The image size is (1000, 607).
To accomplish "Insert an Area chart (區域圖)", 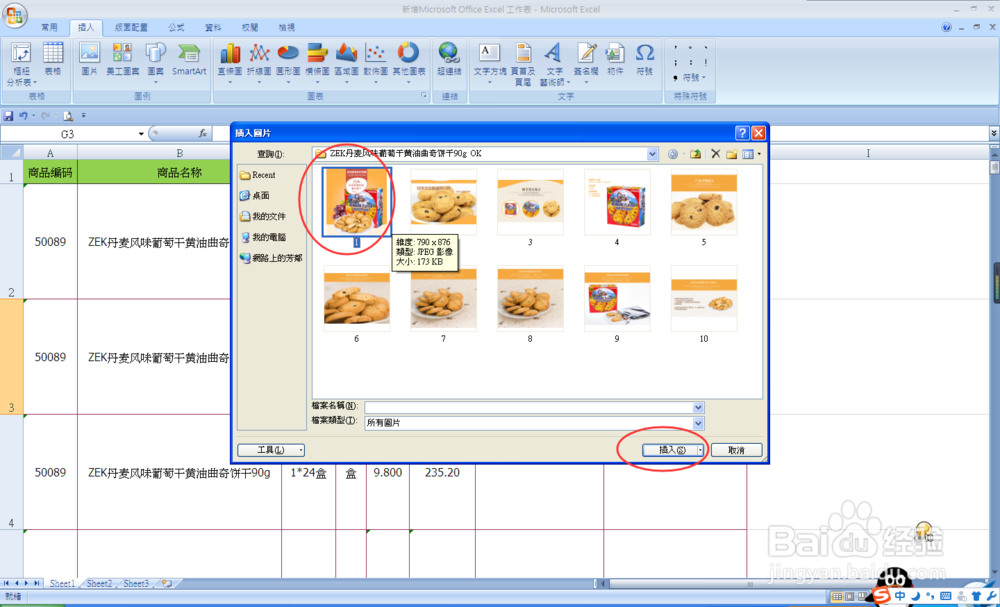I will 346,54.
